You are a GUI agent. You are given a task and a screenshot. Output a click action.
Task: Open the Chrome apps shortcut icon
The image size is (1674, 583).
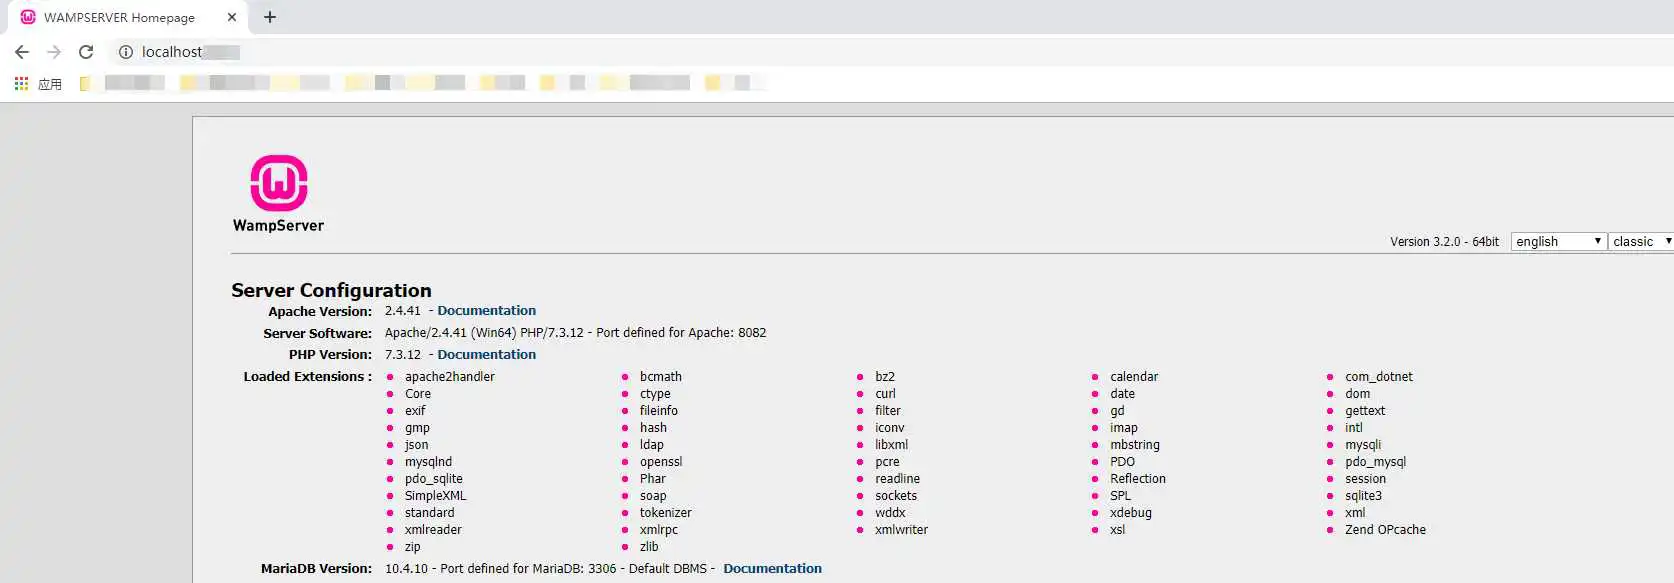tap(21, 84)
